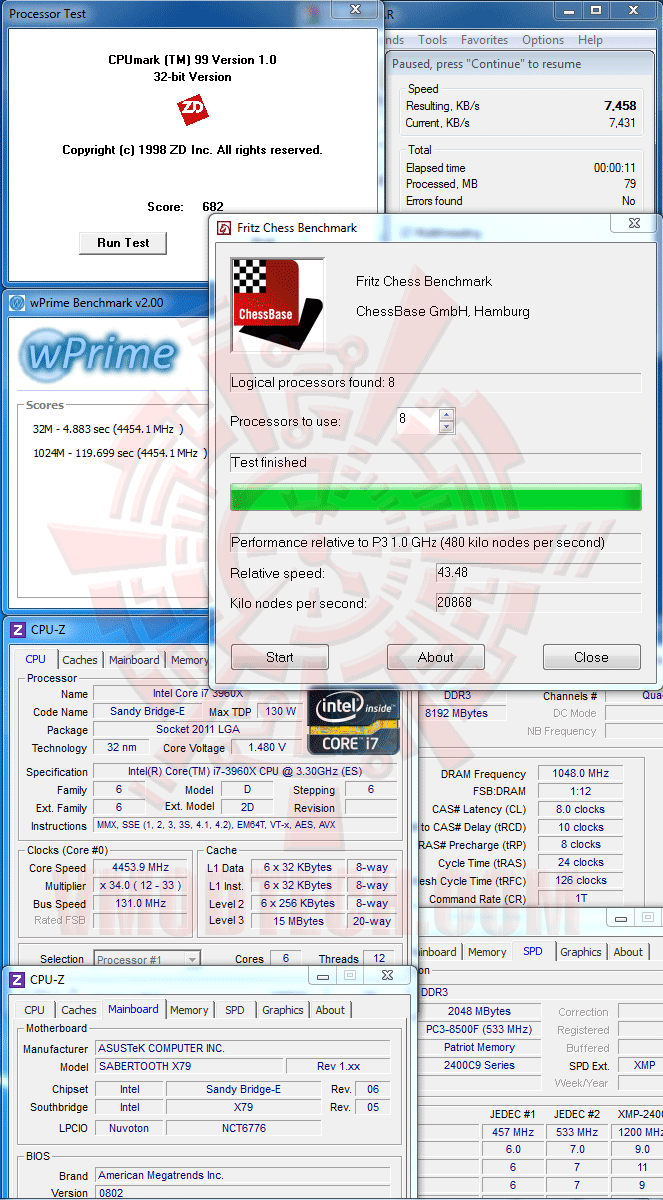Open Graphics tab in lower CPU-Z window
The width and height of the screenshot is (663, 1200).
tap(282, 1010)
